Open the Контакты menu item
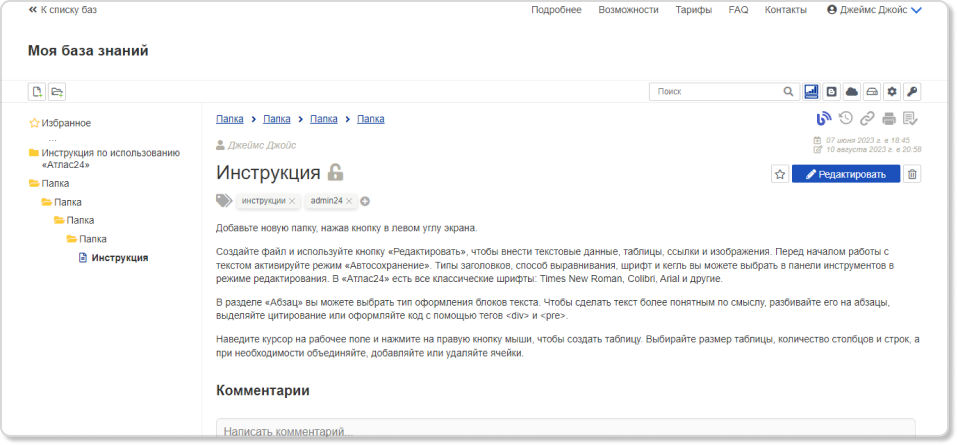 [785, 10]
